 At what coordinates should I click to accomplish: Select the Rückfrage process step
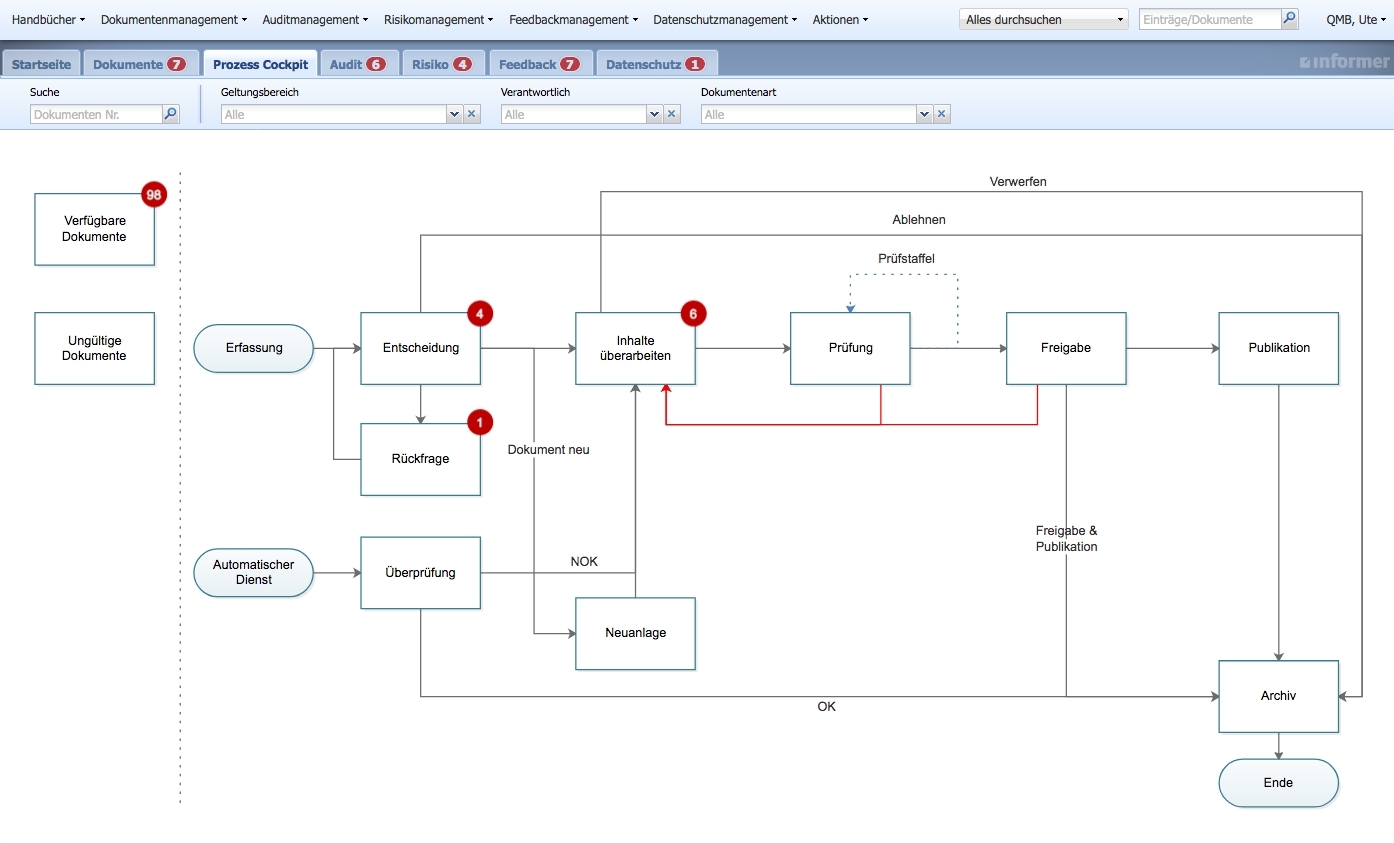point(421,459)
